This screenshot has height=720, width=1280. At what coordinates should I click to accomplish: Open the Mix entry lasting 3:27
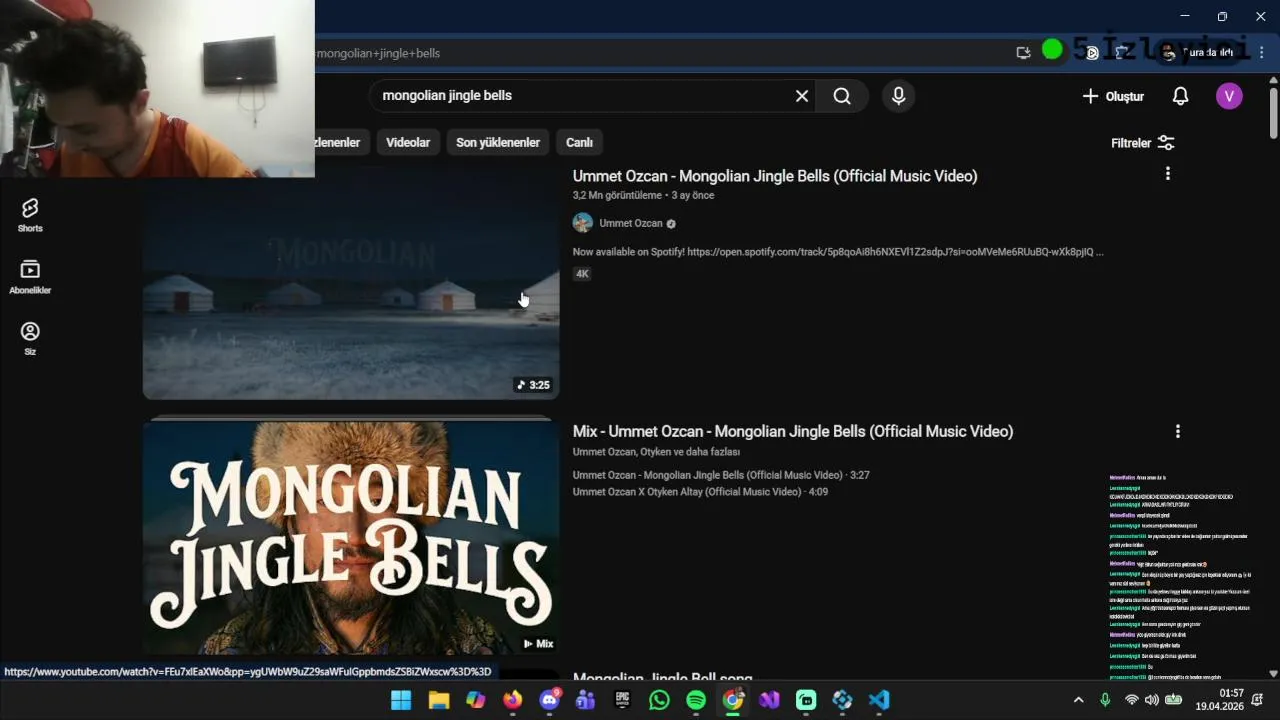721,475
